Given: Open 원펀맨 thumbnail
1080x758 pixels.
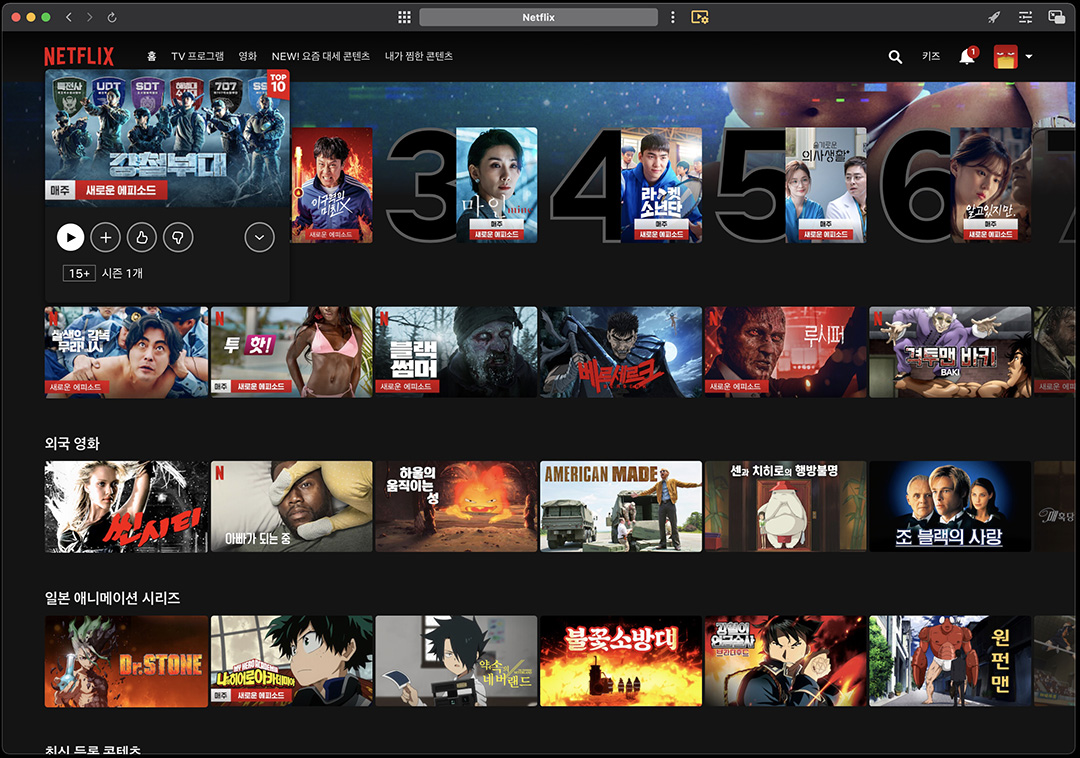Looking at the screenshot, I should pos(951,662).
